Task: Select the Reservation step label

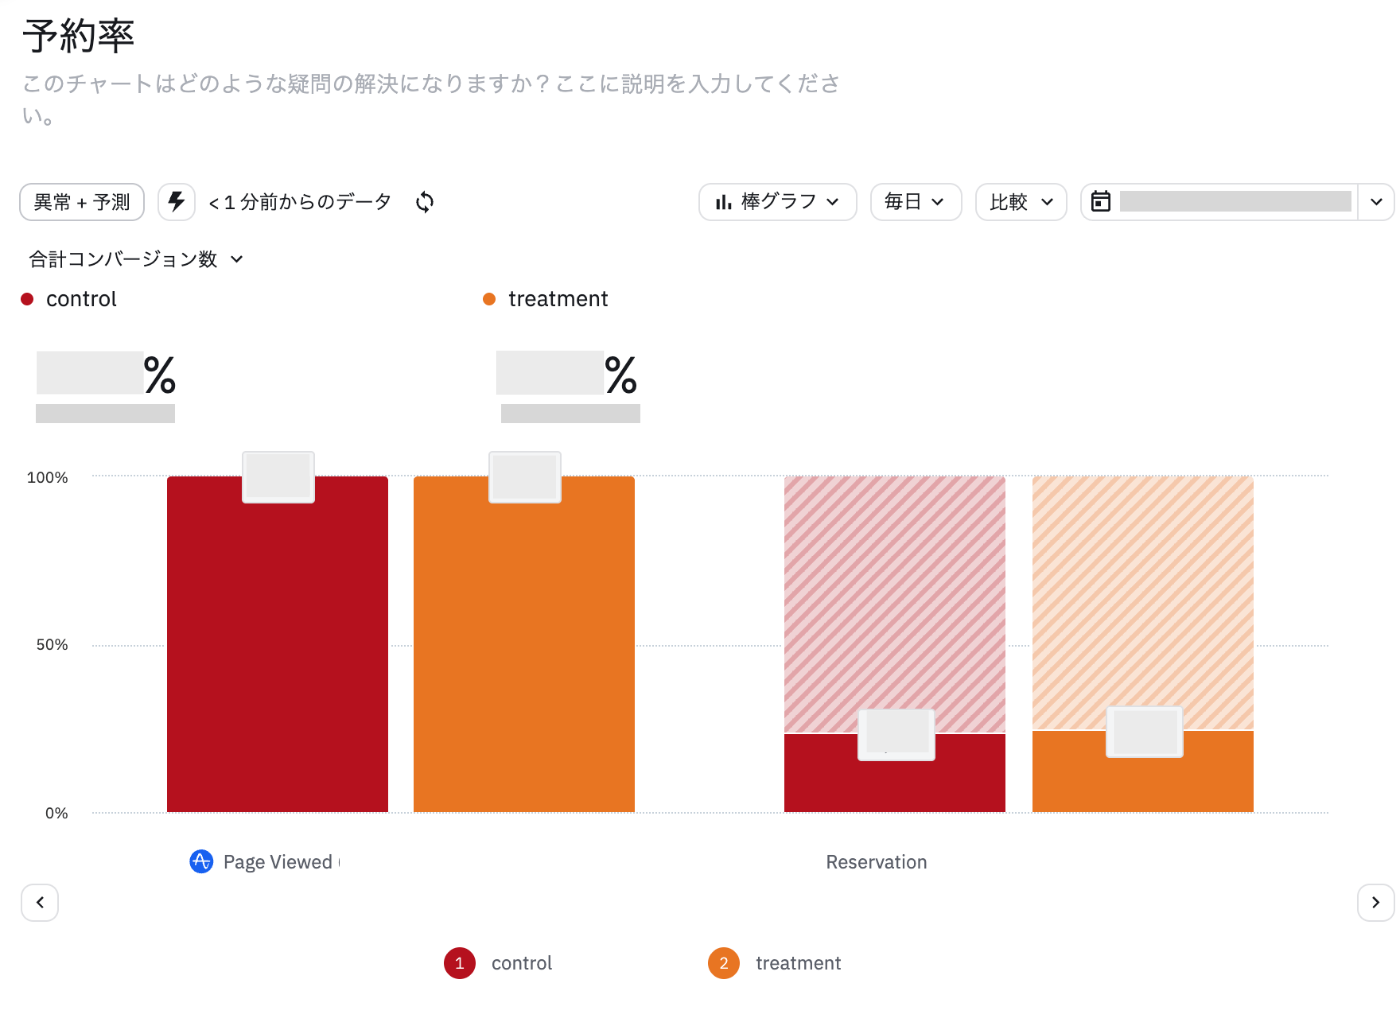Action: 876,862
